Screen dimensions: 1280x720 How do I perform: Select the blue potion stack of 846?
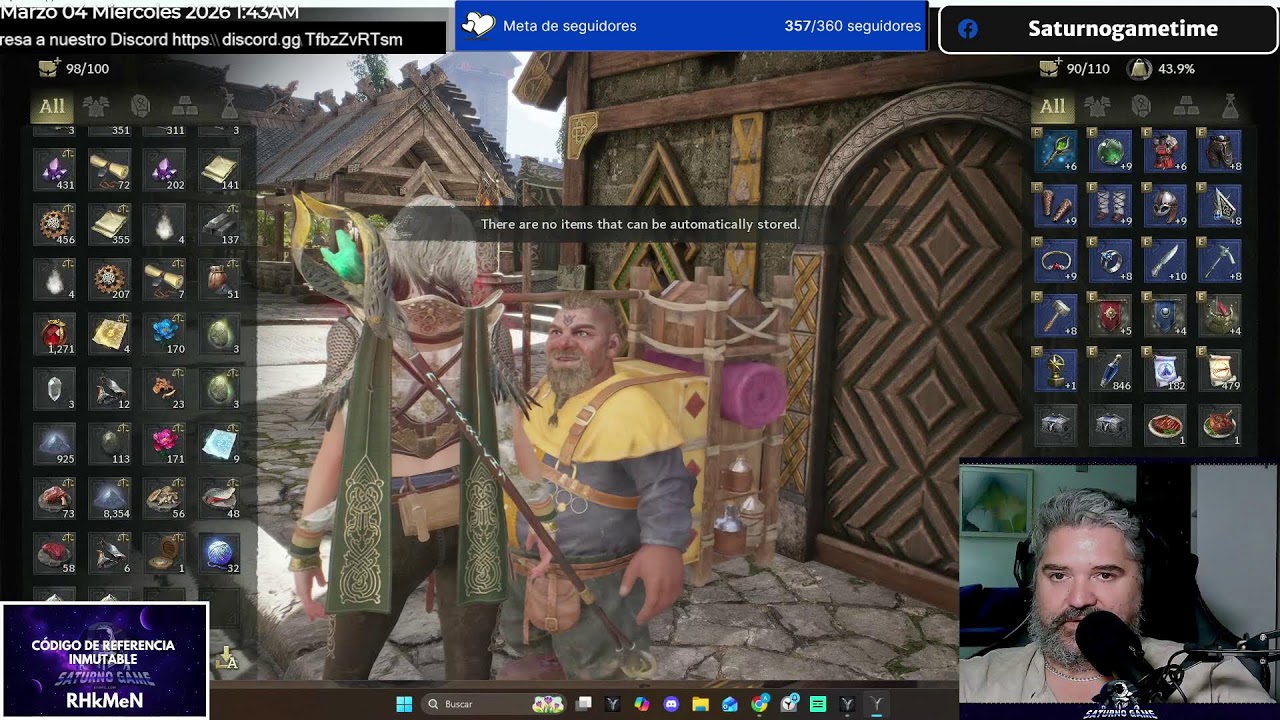tap(1110, 370)
